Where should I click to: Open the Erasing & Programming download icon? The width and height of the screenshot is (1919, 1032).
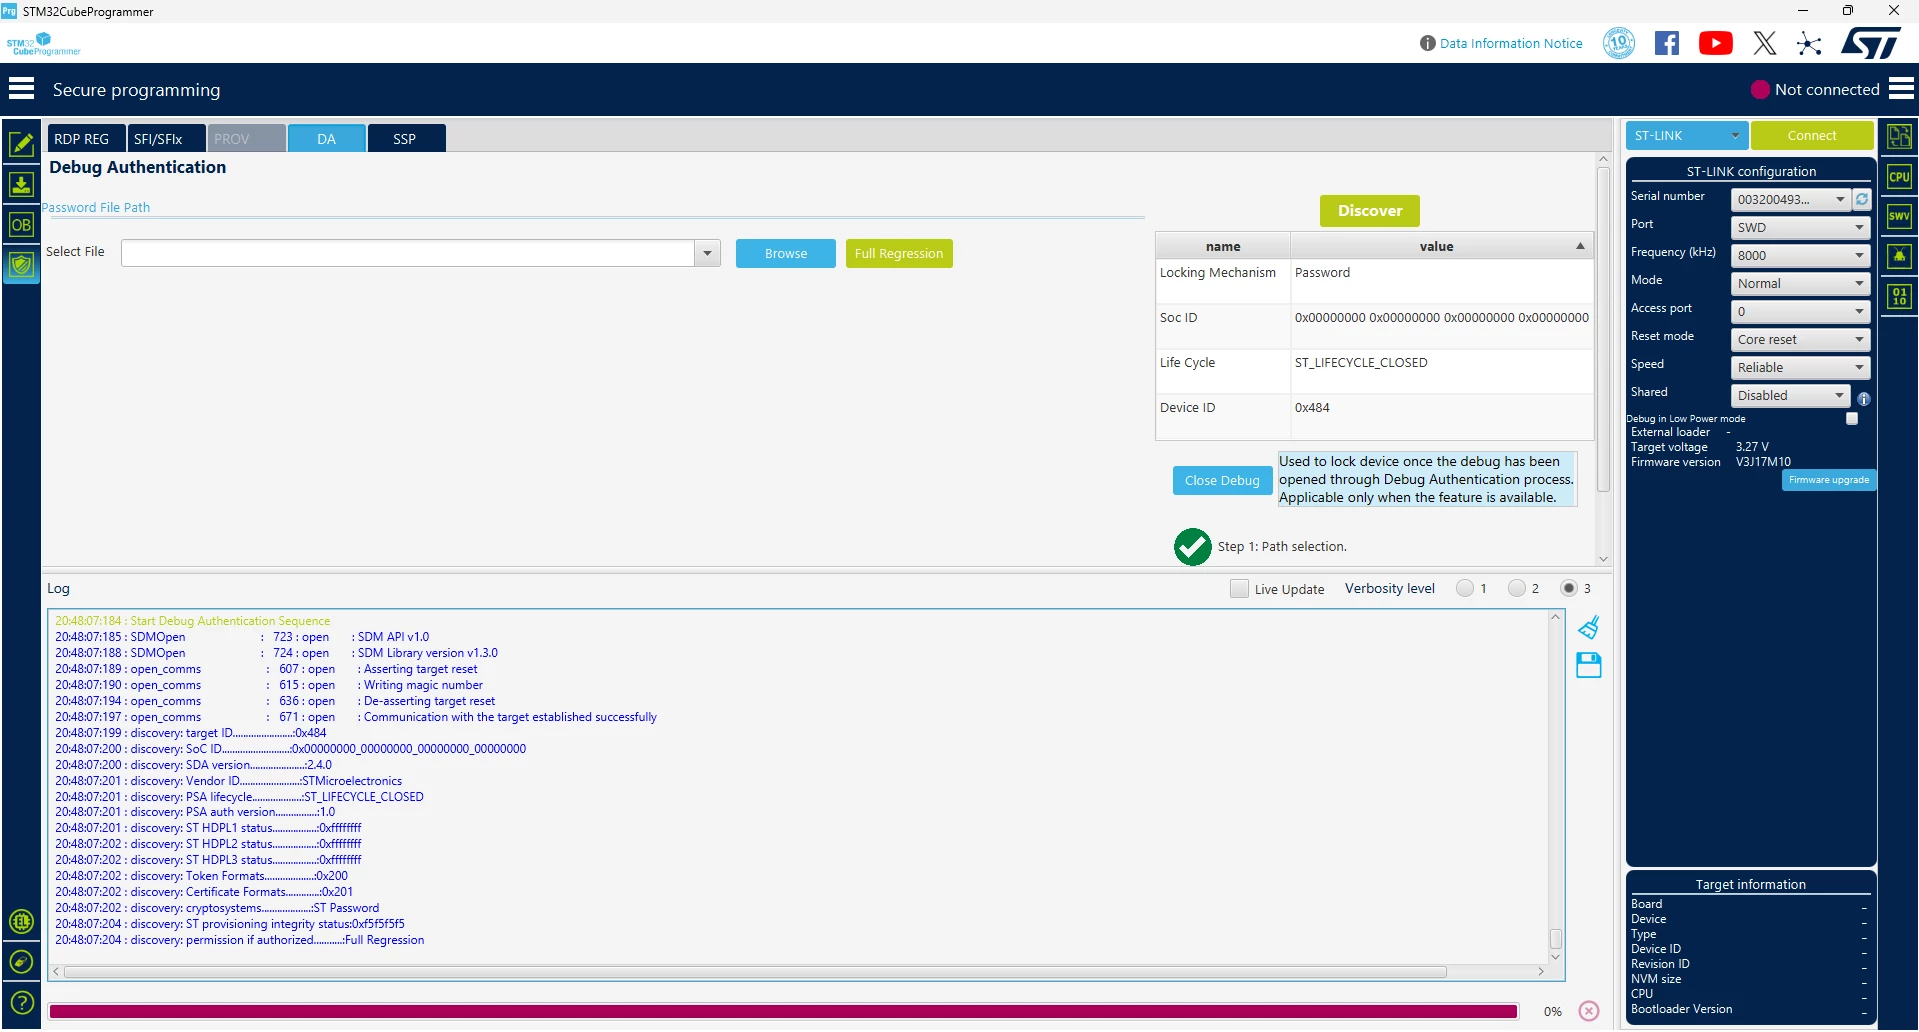pyautogui.click(x=21, y=184)
